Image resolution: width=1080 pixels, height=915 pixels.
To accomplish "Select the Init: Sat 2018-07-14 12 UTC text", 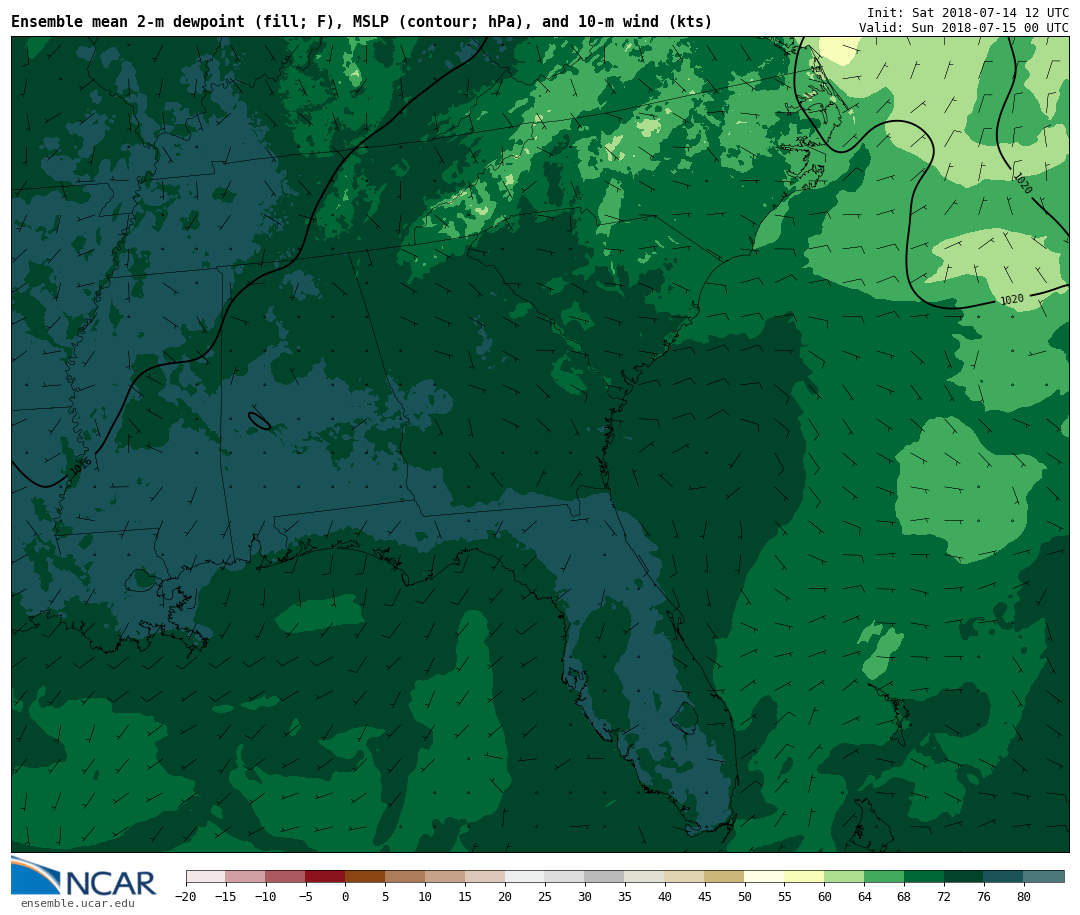I will (x=967, y=12).
